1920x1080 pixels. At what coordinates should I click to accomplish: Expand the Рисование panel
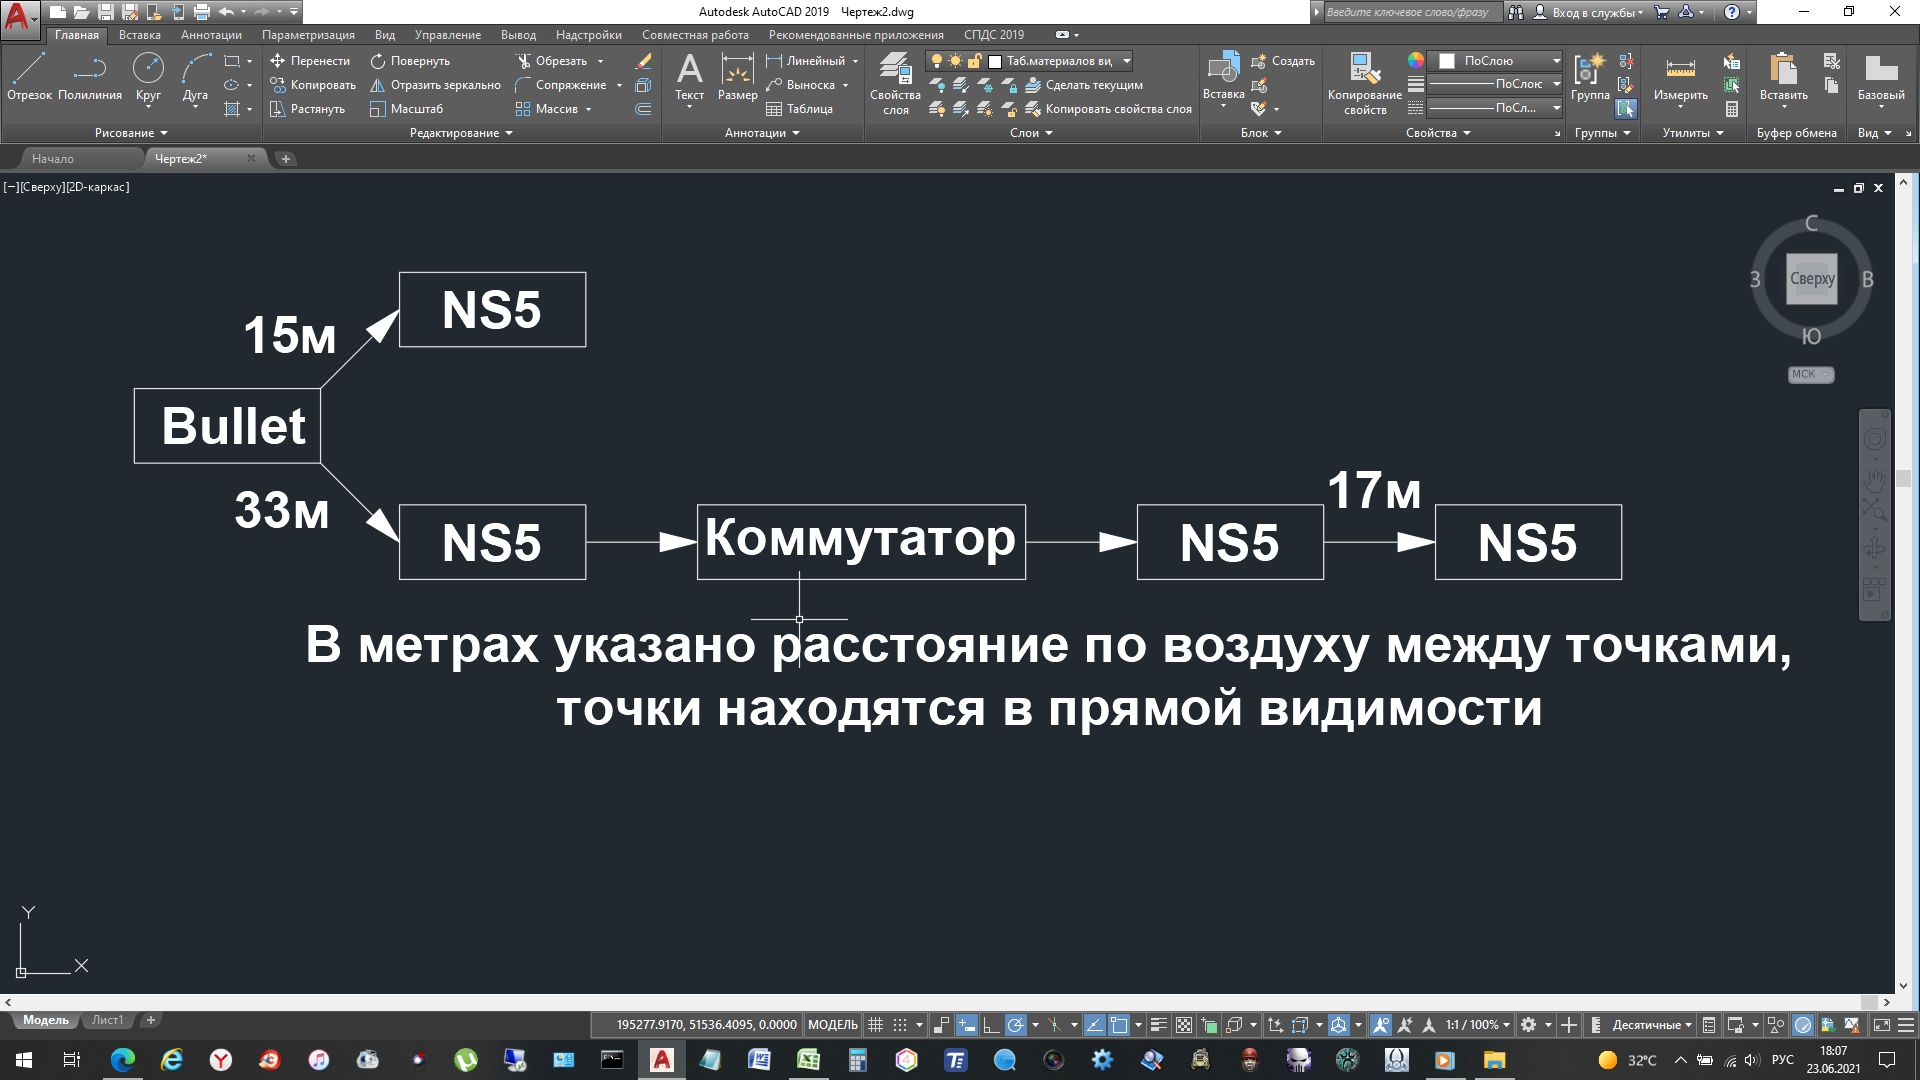point(130,133)
